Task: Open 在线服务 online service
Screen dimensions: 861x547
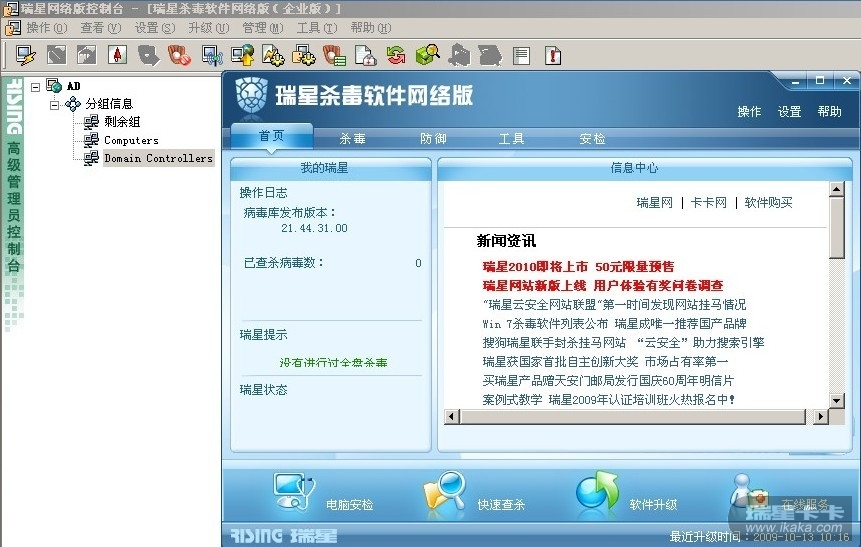Action: (780, 494)
